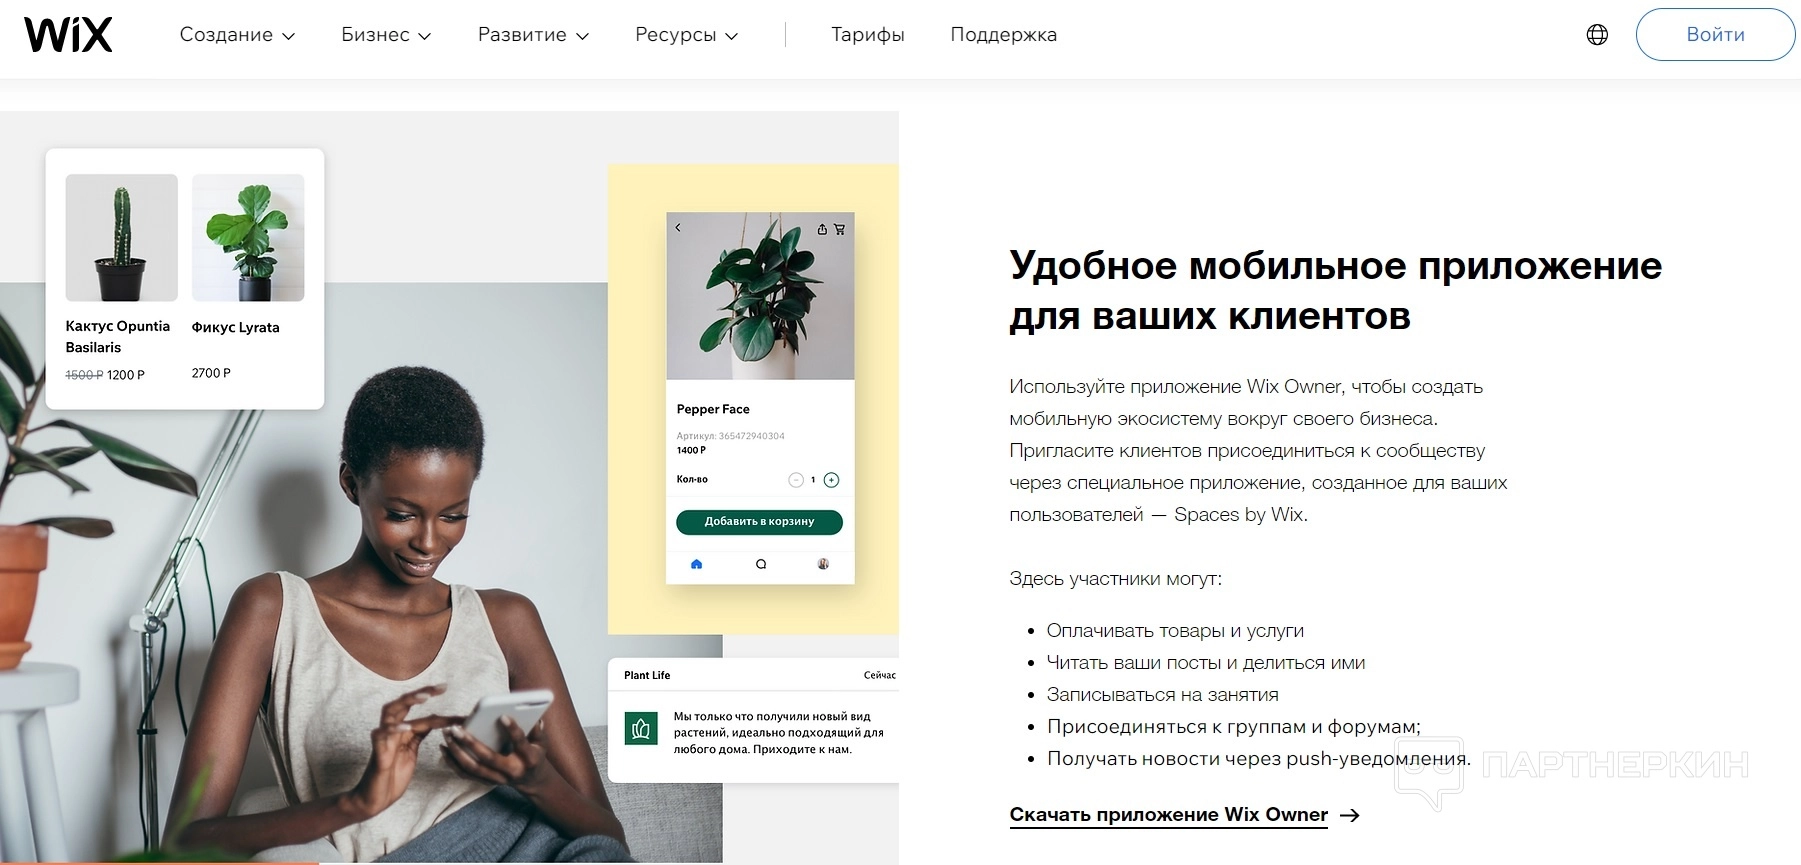This screenshot has height=865, width=1801.
Task: Tap the share icon above Pepper Face
Action: pos(822,229)
